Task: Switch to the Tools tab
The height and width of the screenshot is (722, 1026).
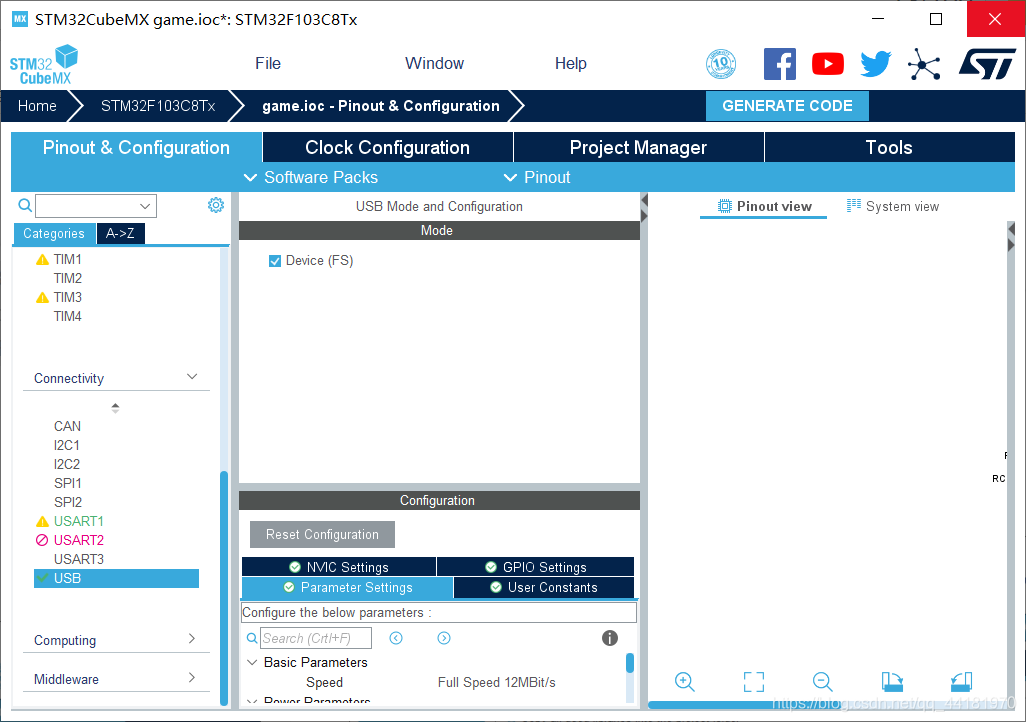Action: 889,147
